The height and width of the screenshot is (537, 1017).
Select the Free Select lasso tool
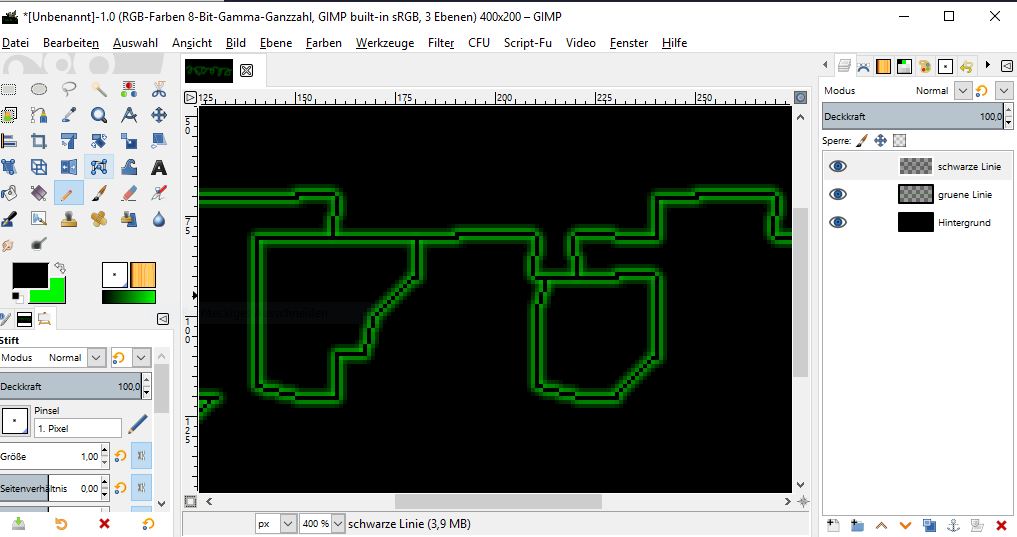click(x=69, y=90)
